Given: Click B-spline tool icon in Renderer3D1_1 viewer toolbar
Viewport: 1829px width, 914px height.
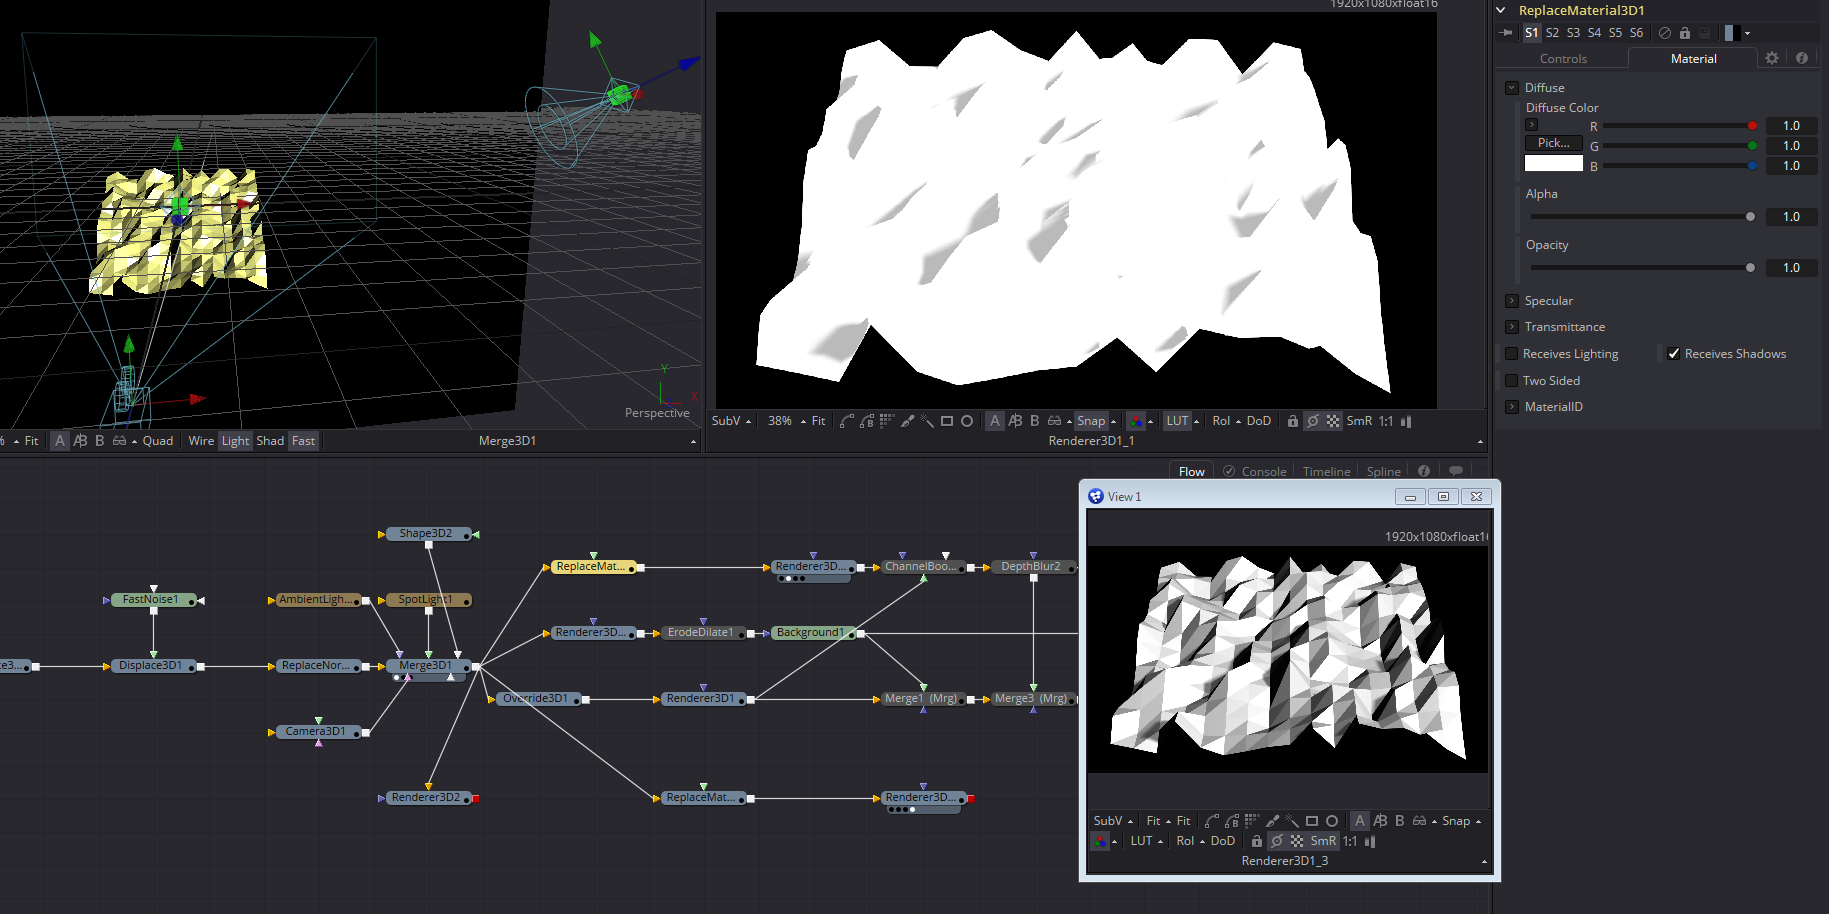Looking at the screenshot, I should pos(867,421).
